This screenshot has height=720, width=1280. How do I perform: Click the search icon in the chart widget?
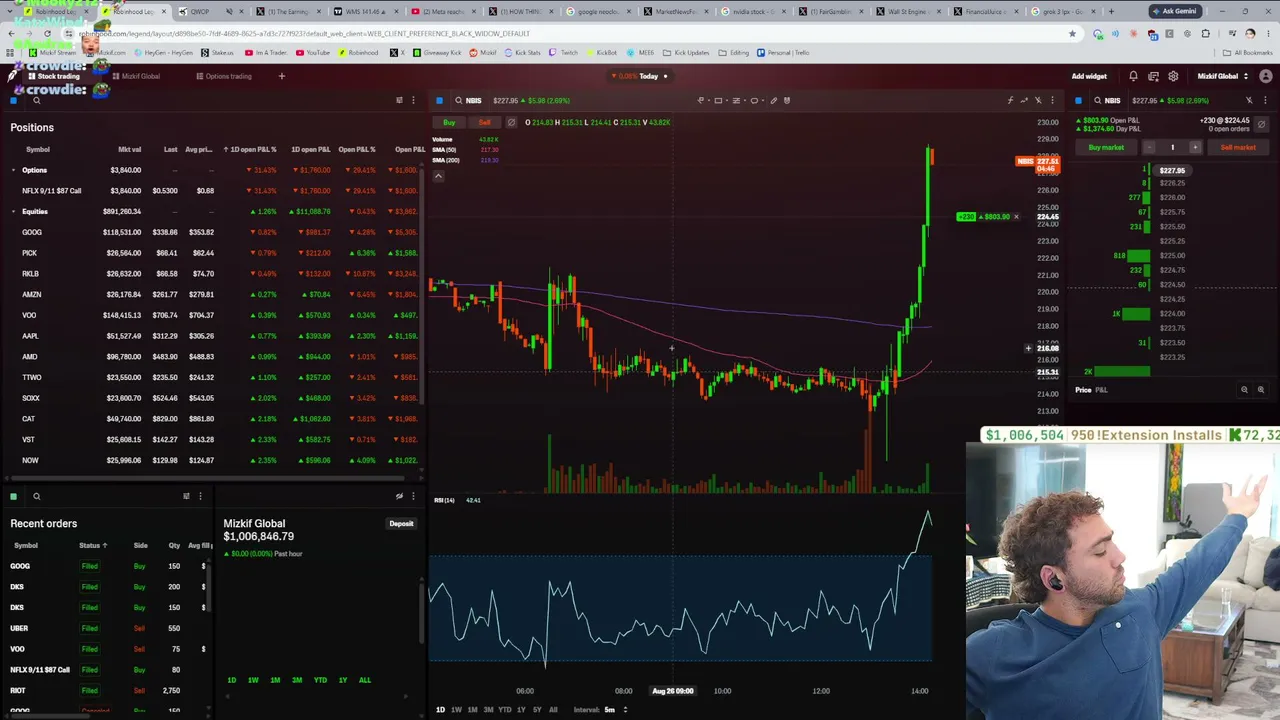459,100
